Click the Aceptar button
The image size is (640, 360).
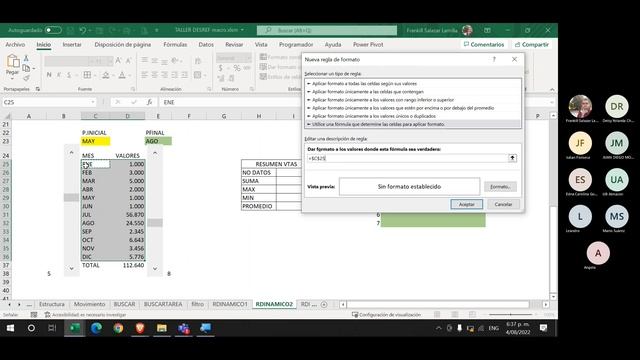467,204
